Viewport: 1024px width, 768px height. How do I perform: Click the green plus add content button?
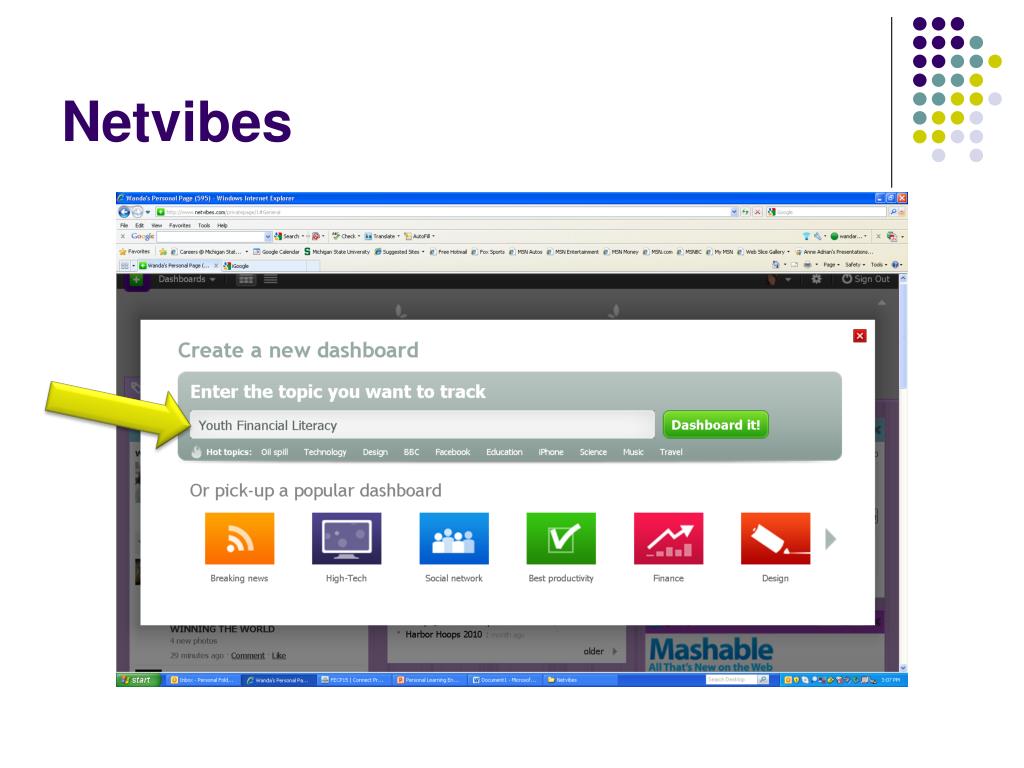tap(136, 280)
